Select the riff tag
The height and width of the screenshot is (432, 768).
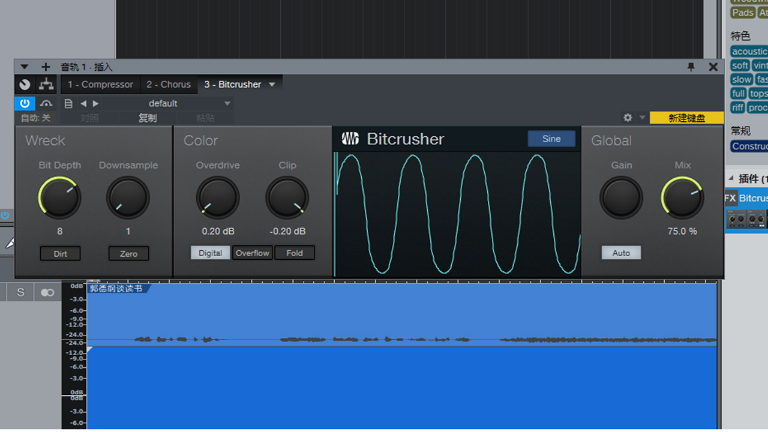click(x=738, y=108)
